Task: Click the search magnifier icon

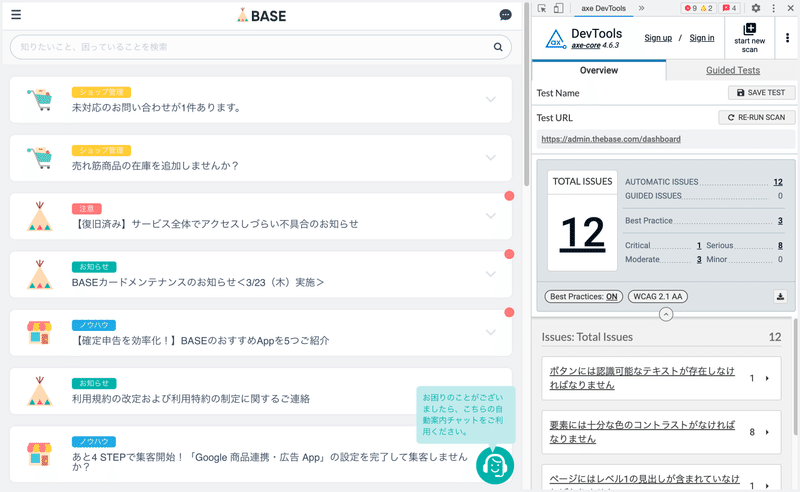Action: [498, 47]
